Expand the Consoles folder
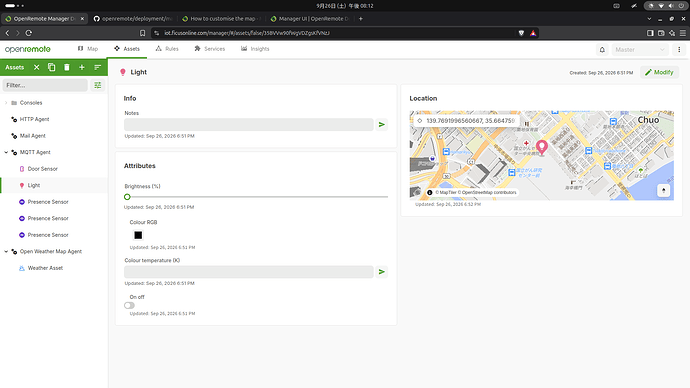690x388 pixels. [6, 103]
